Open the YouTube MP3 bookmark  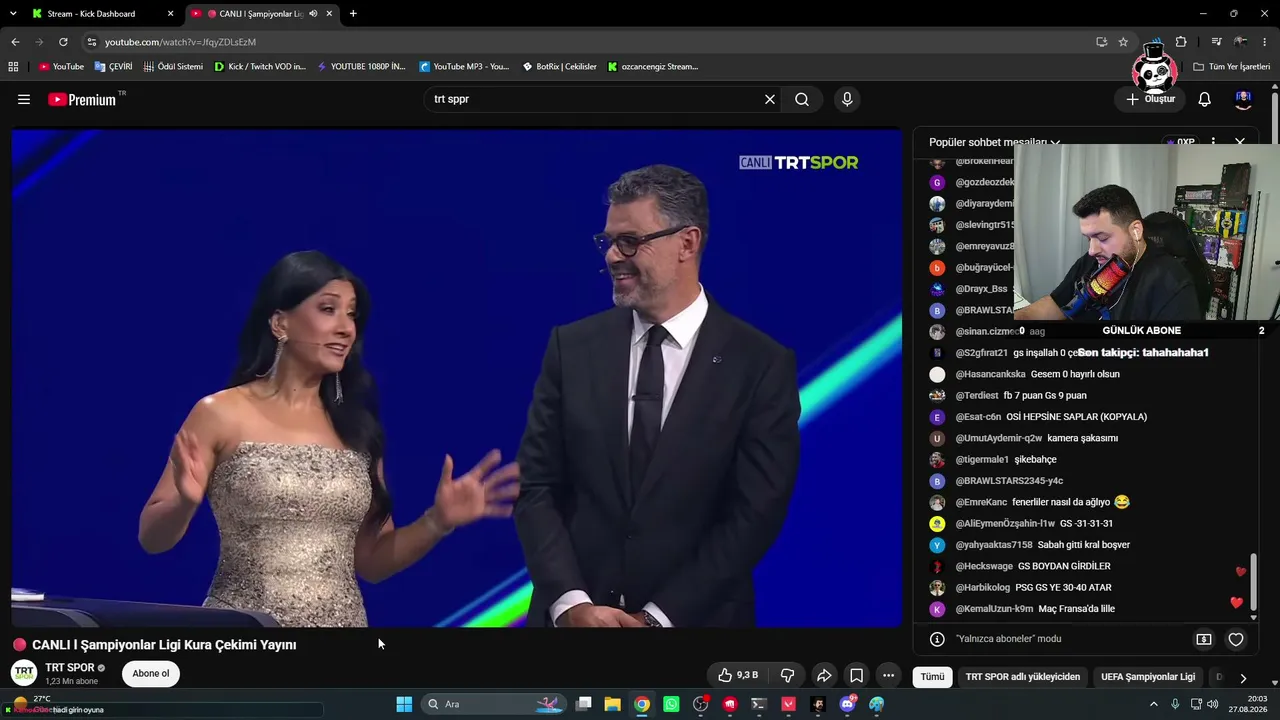click(x=464, y=67)
